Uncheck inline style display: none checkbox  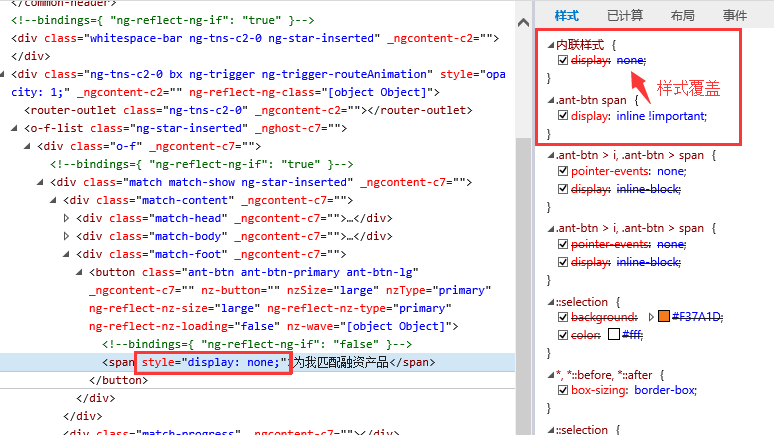coord(563,60)
